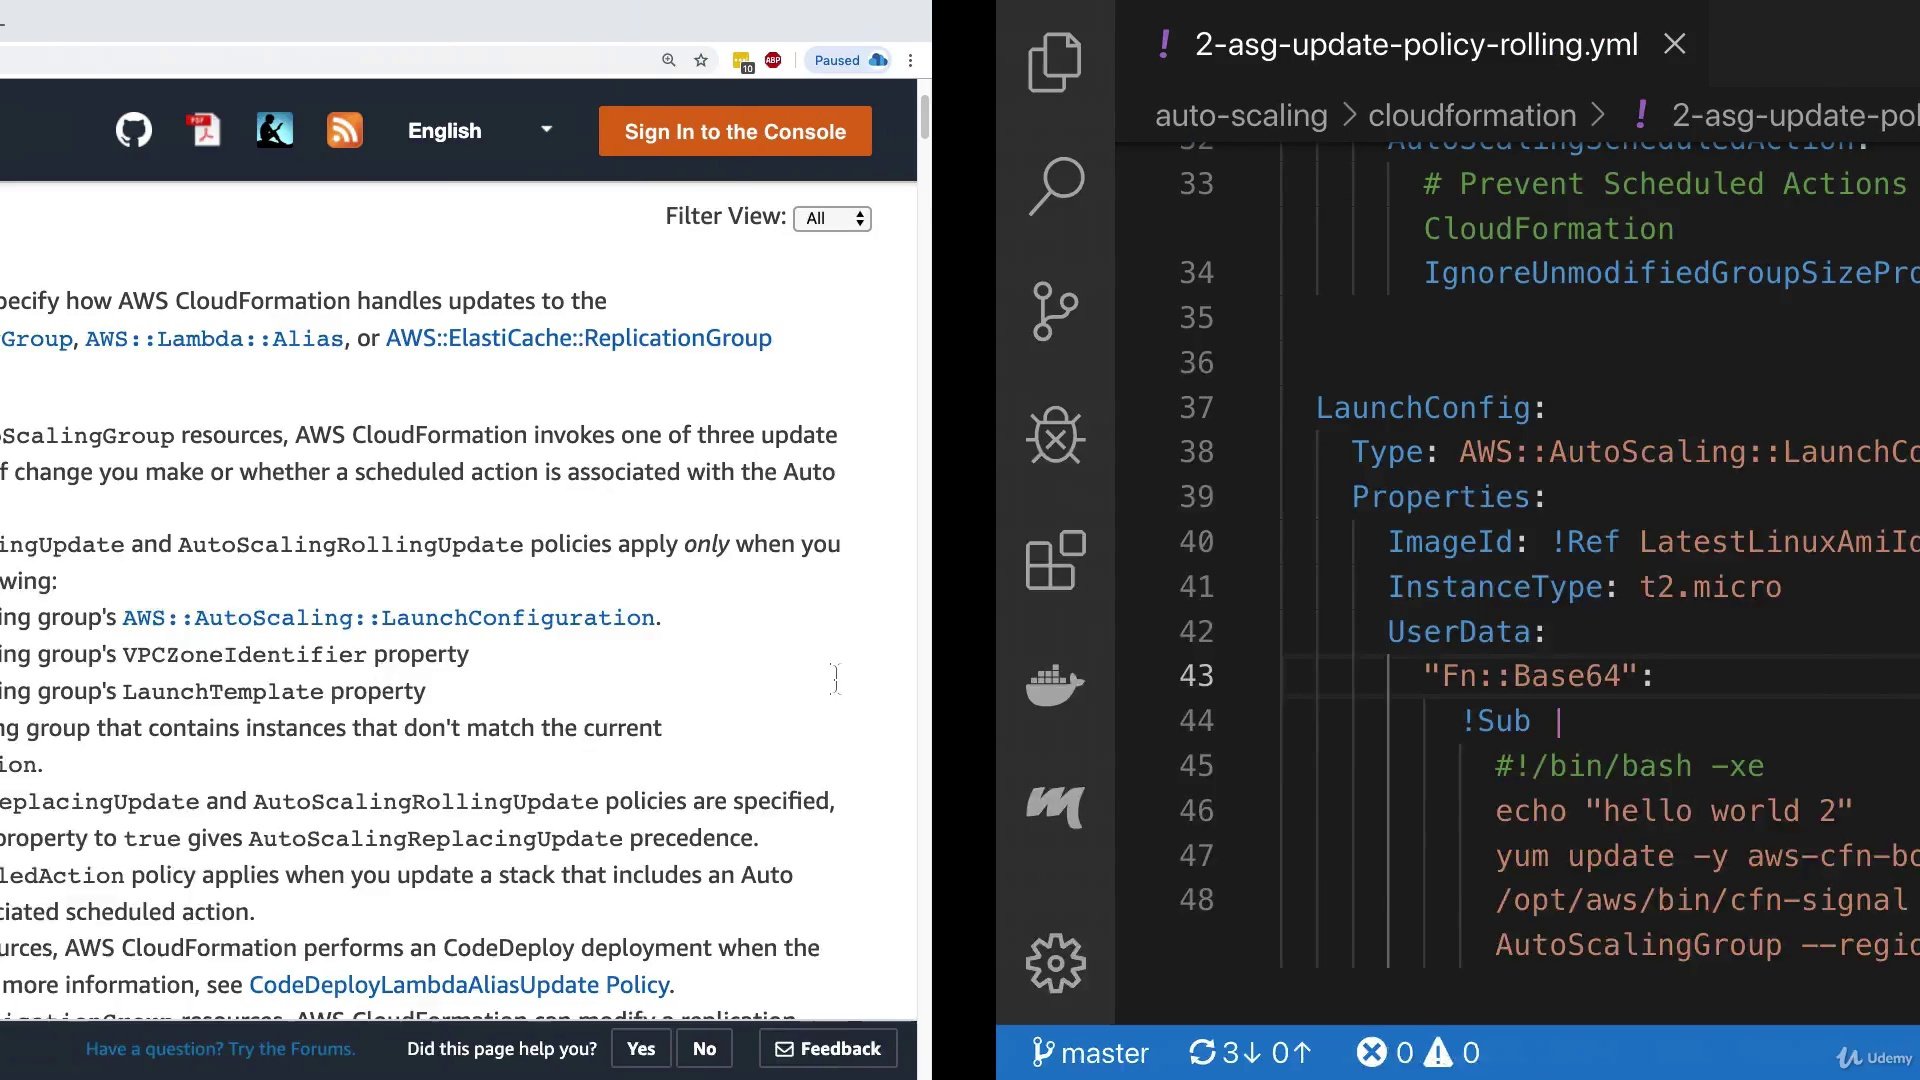
Task: Open the Manage gear in activity bar
Action: point(1055,963)
